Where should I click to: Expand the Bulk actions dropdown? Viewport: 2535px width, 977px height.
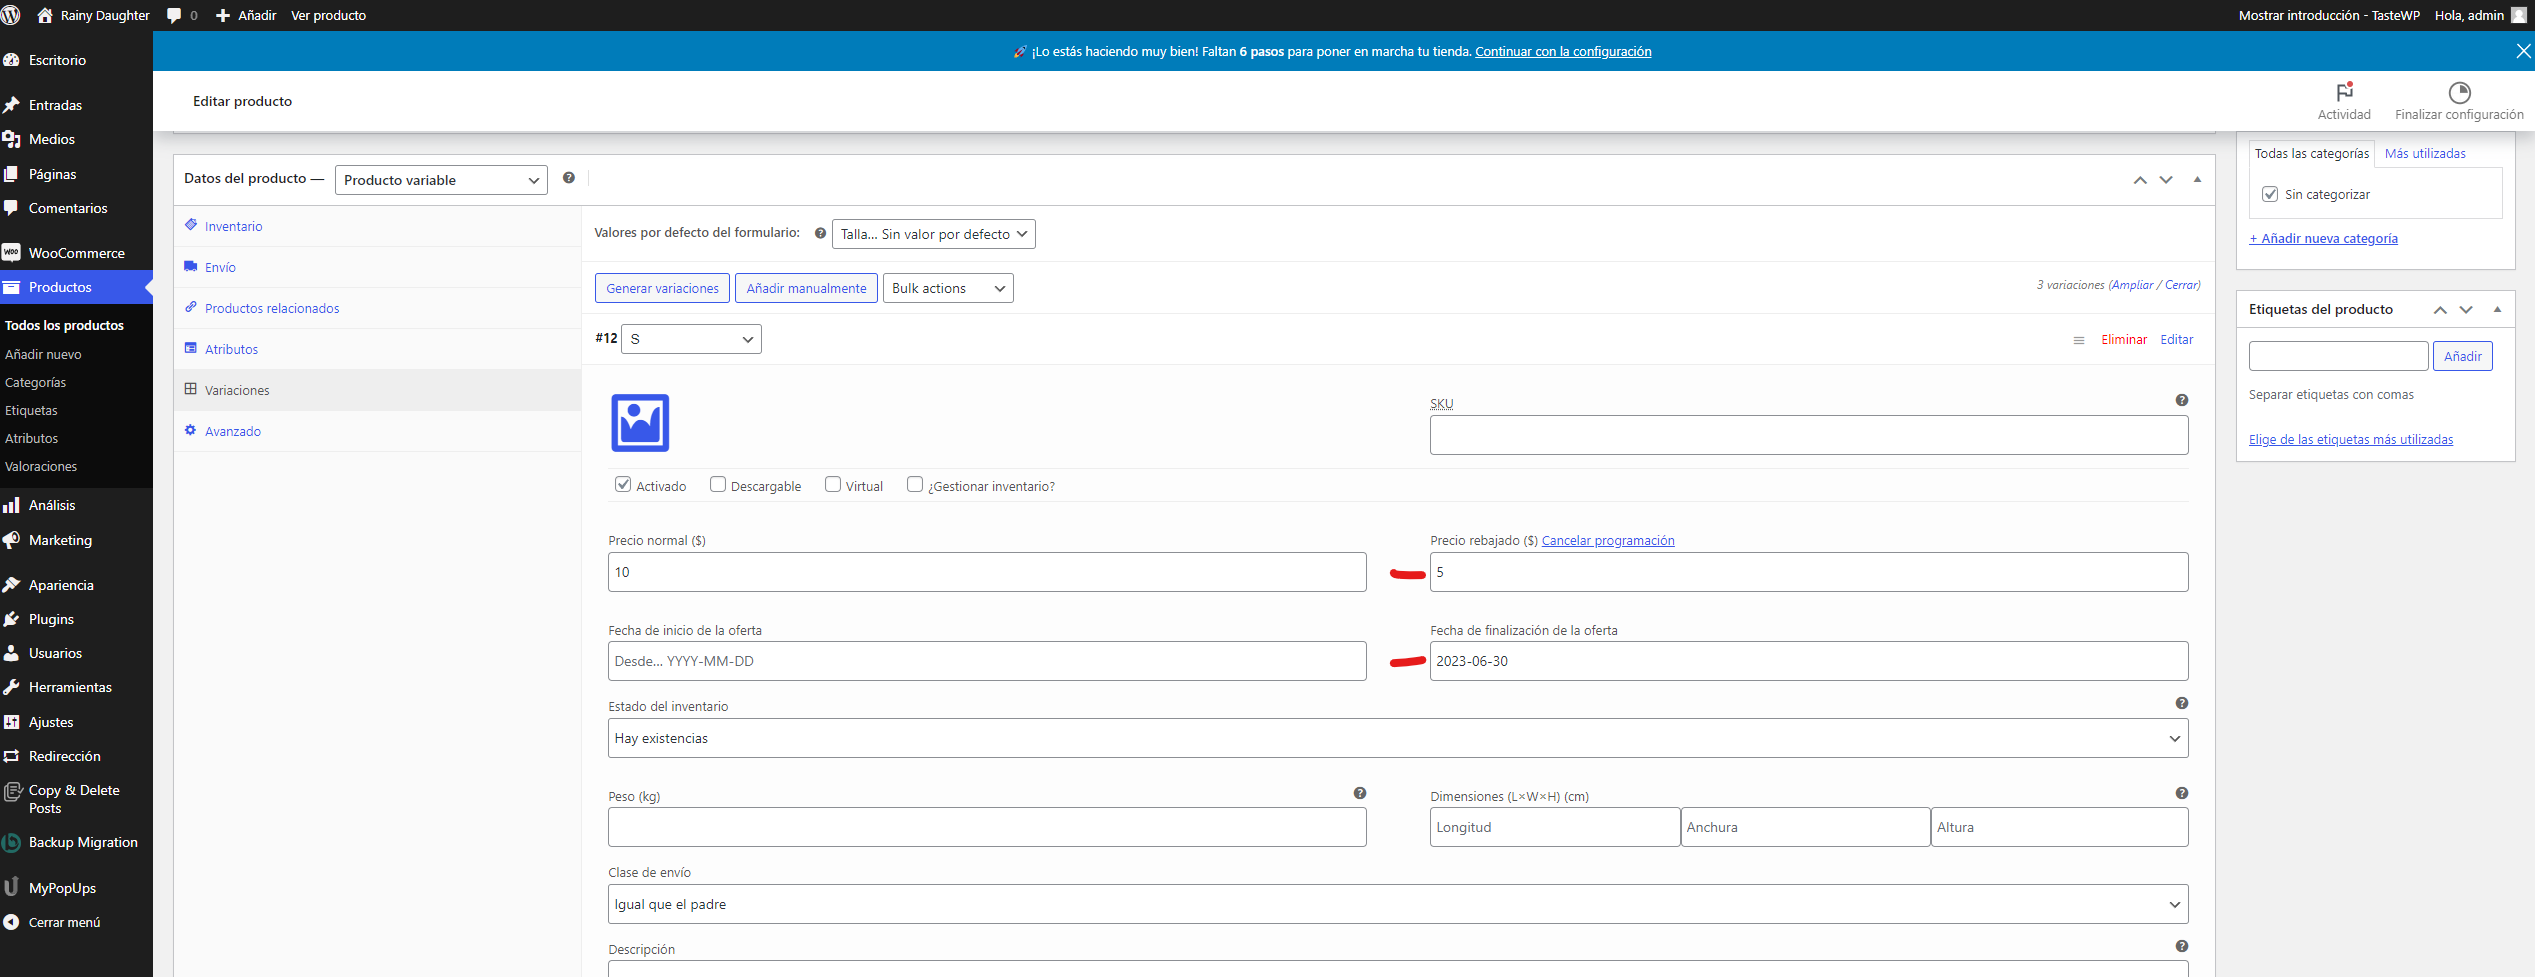point(947,288)
